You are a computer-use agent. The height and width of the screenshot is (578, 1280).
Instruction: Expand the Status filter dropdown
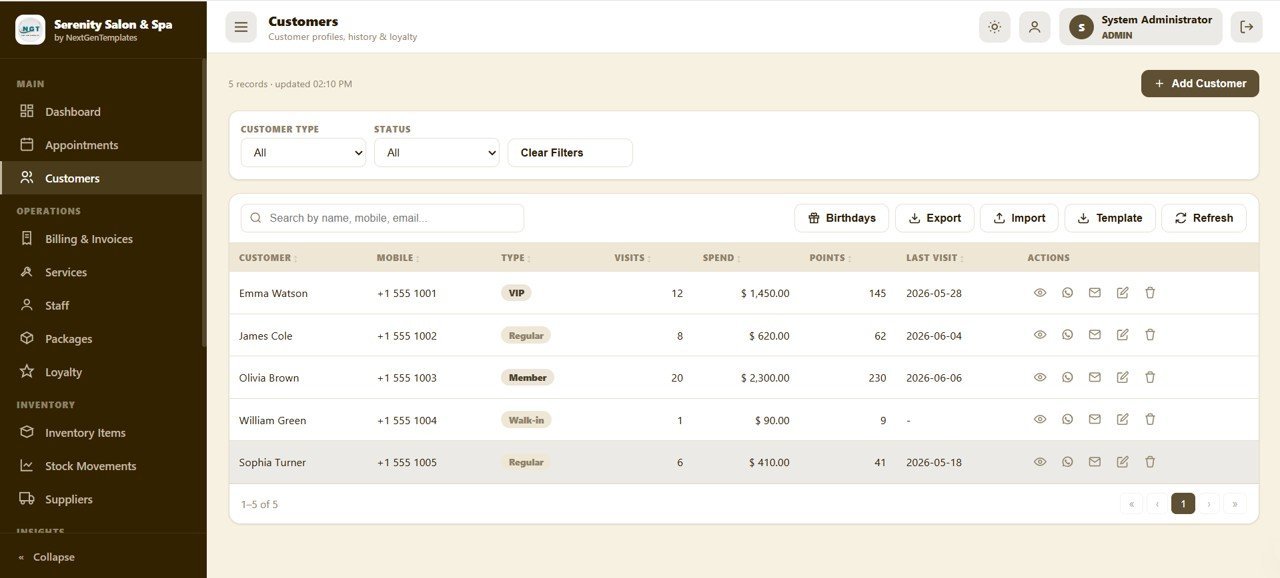(x=436, y=153)
